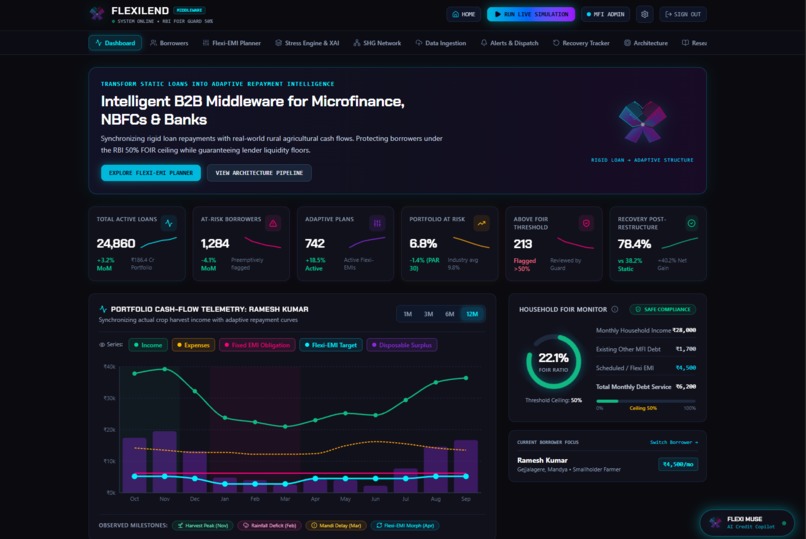Click the Safe Compliance badge
Image resolution: width=806 pixels, height=539 pixels.
click(x=663, y=309)
